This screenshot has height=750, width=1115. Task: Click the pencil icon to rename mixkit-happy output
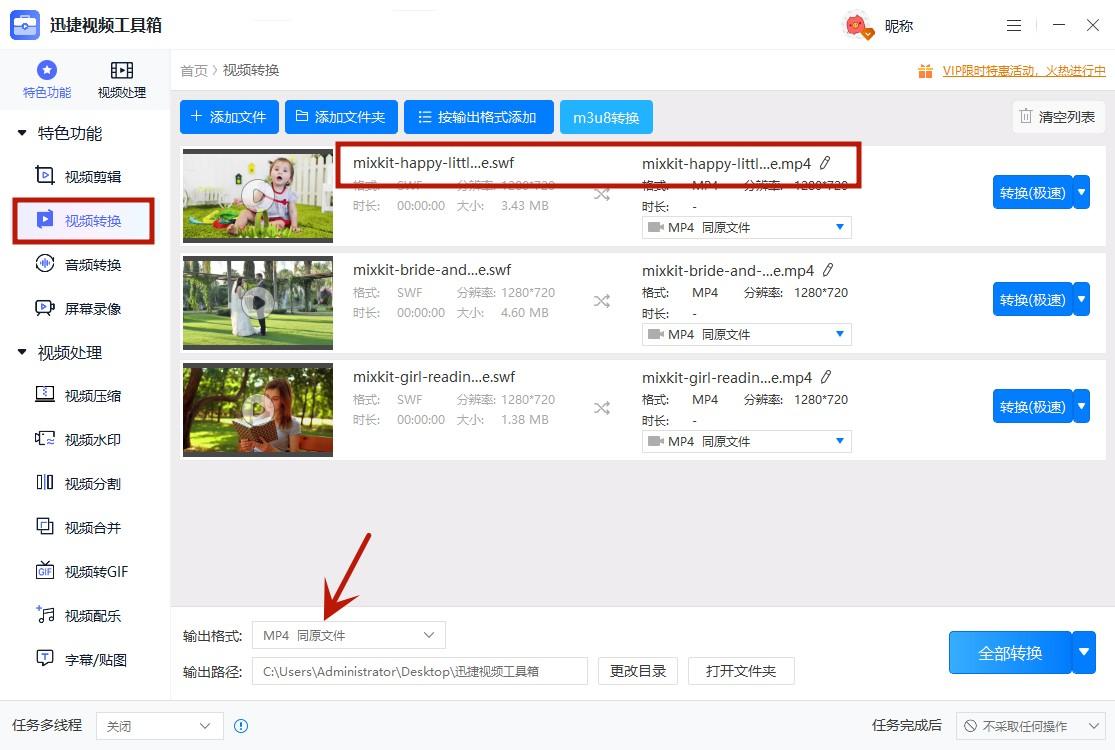click(826, 163)
